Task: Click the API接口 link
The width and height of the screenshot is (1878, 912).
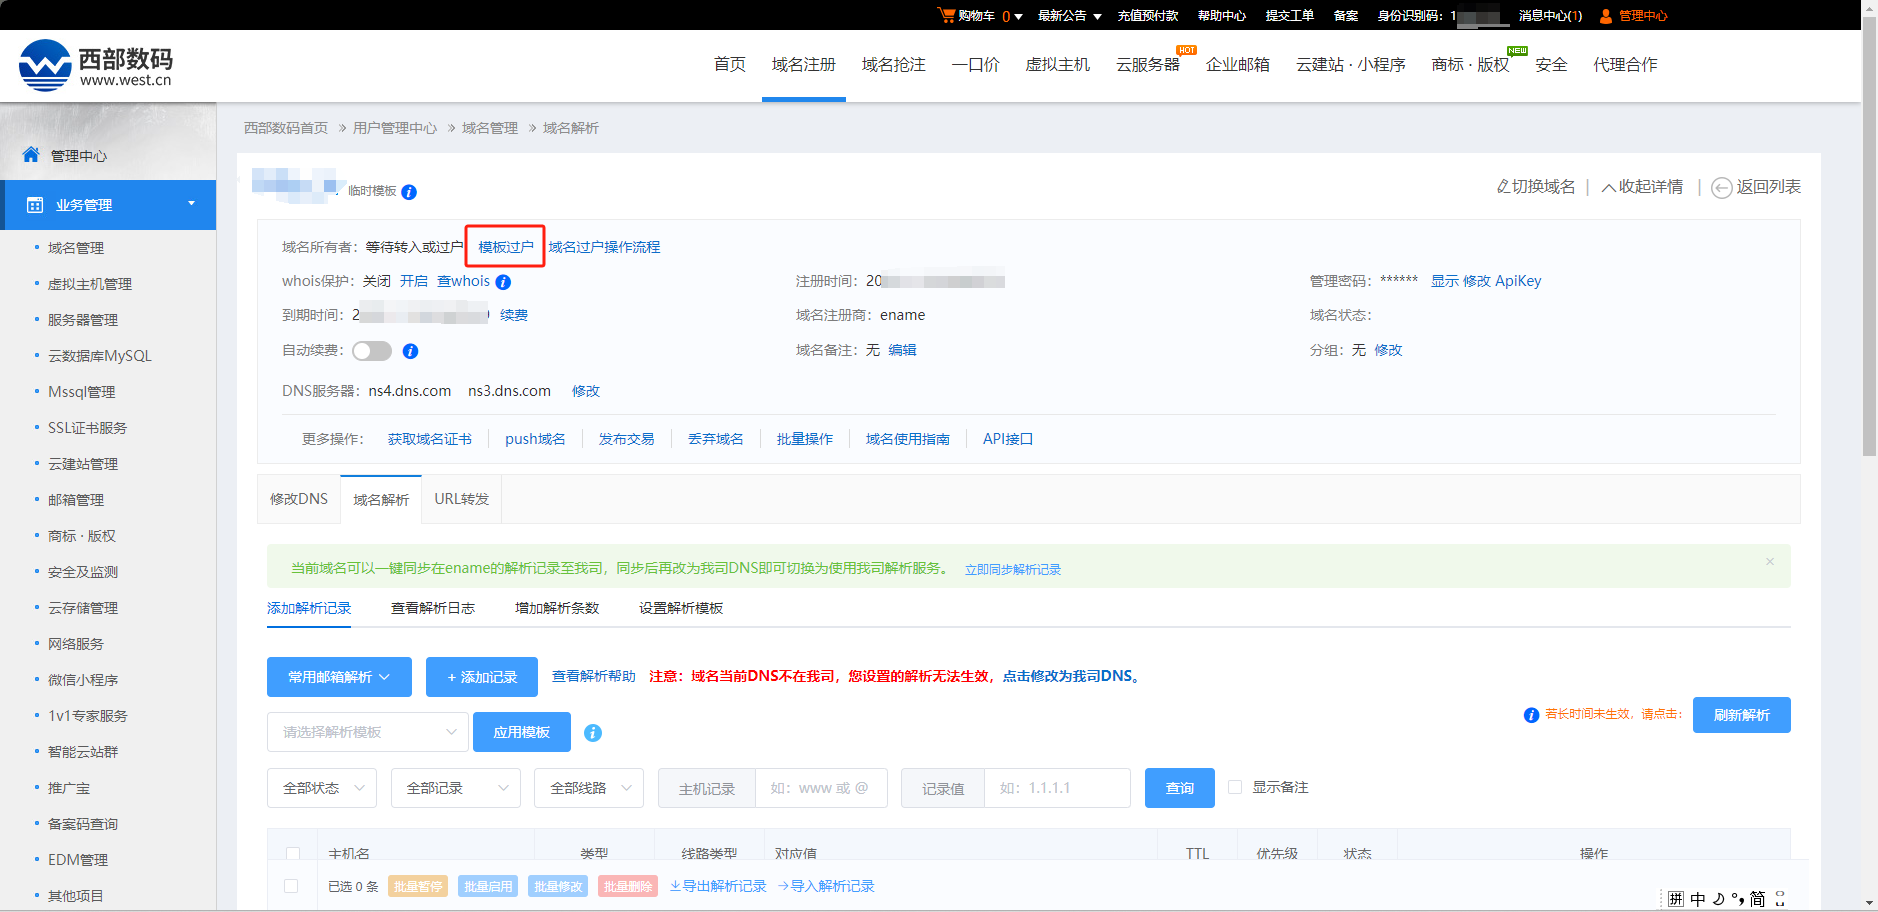Action: pos(1008,439)
